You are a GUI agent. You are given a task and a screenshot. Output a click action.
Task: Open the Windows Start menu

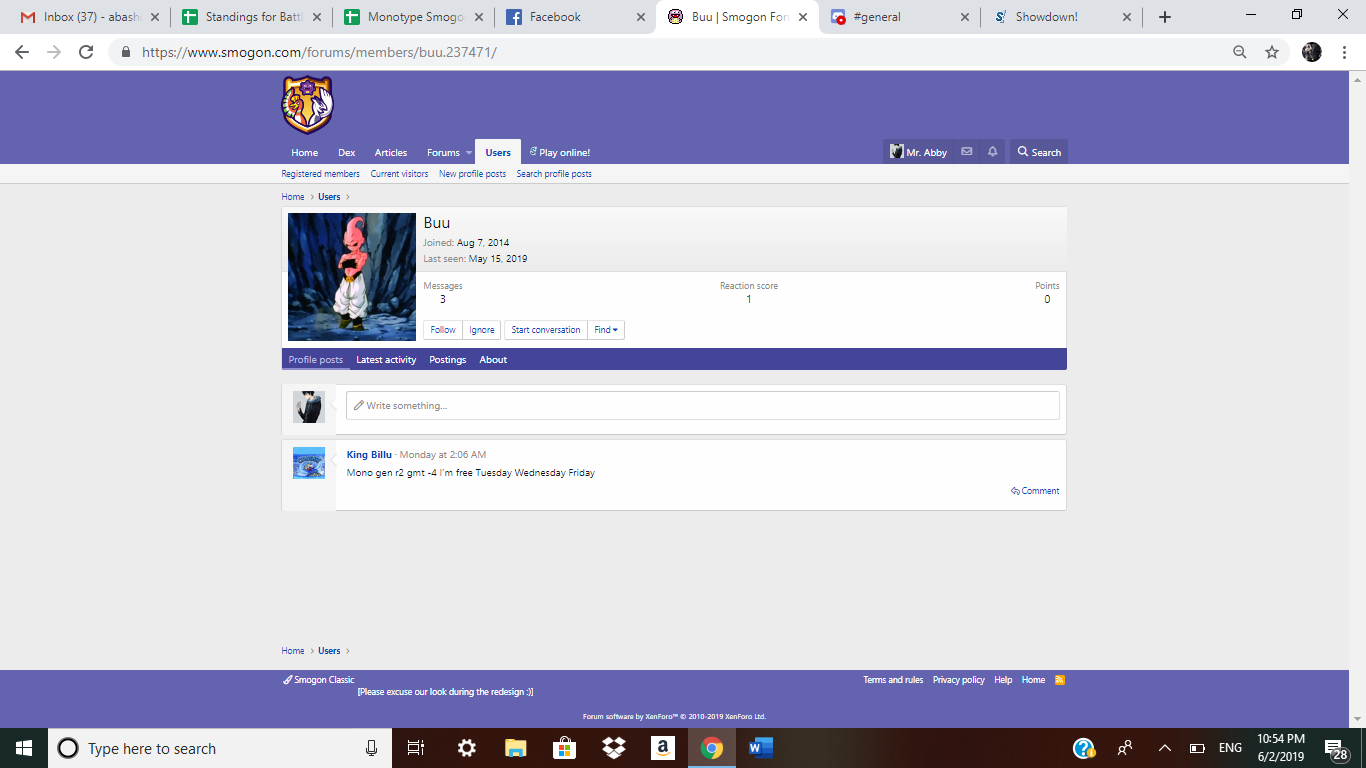24,748
